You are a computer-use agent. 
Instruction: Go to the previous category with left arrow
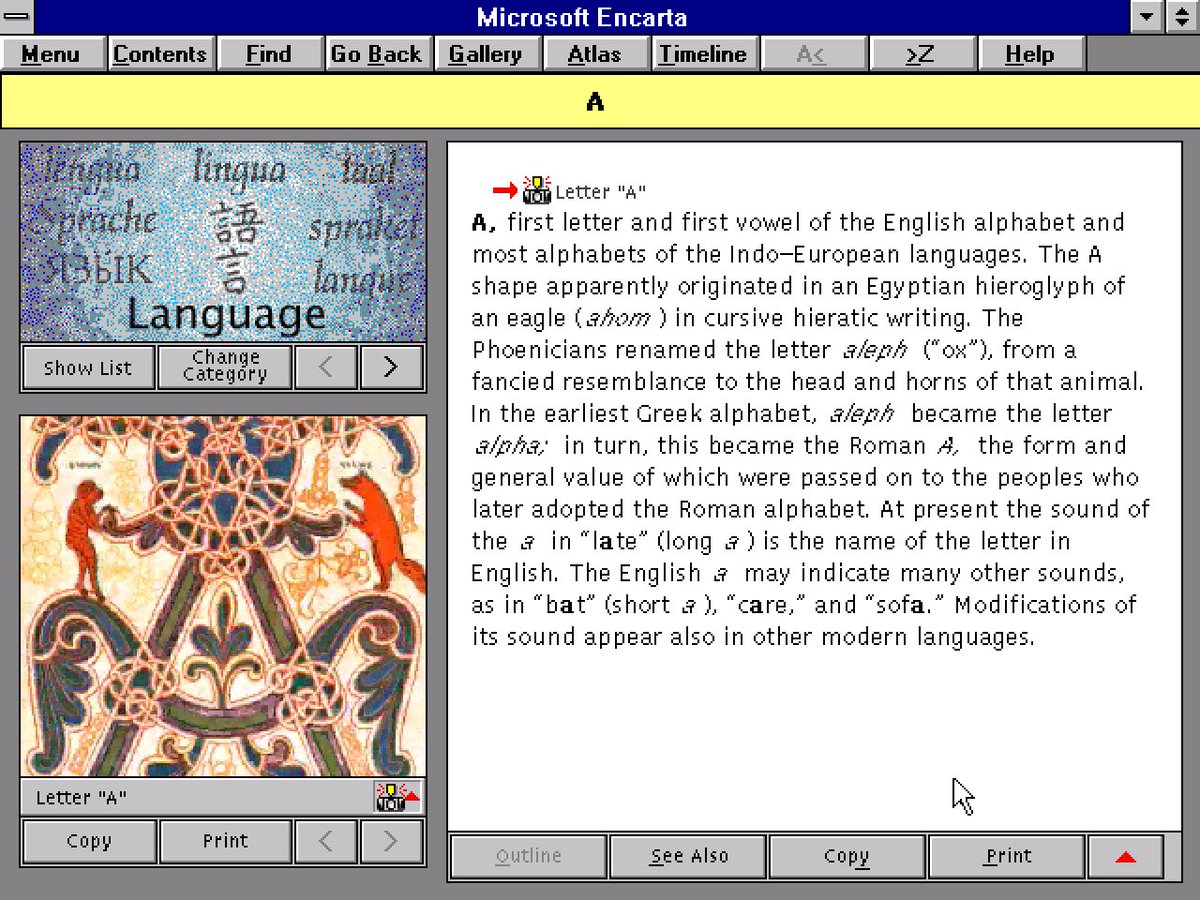tap(325, 368)
